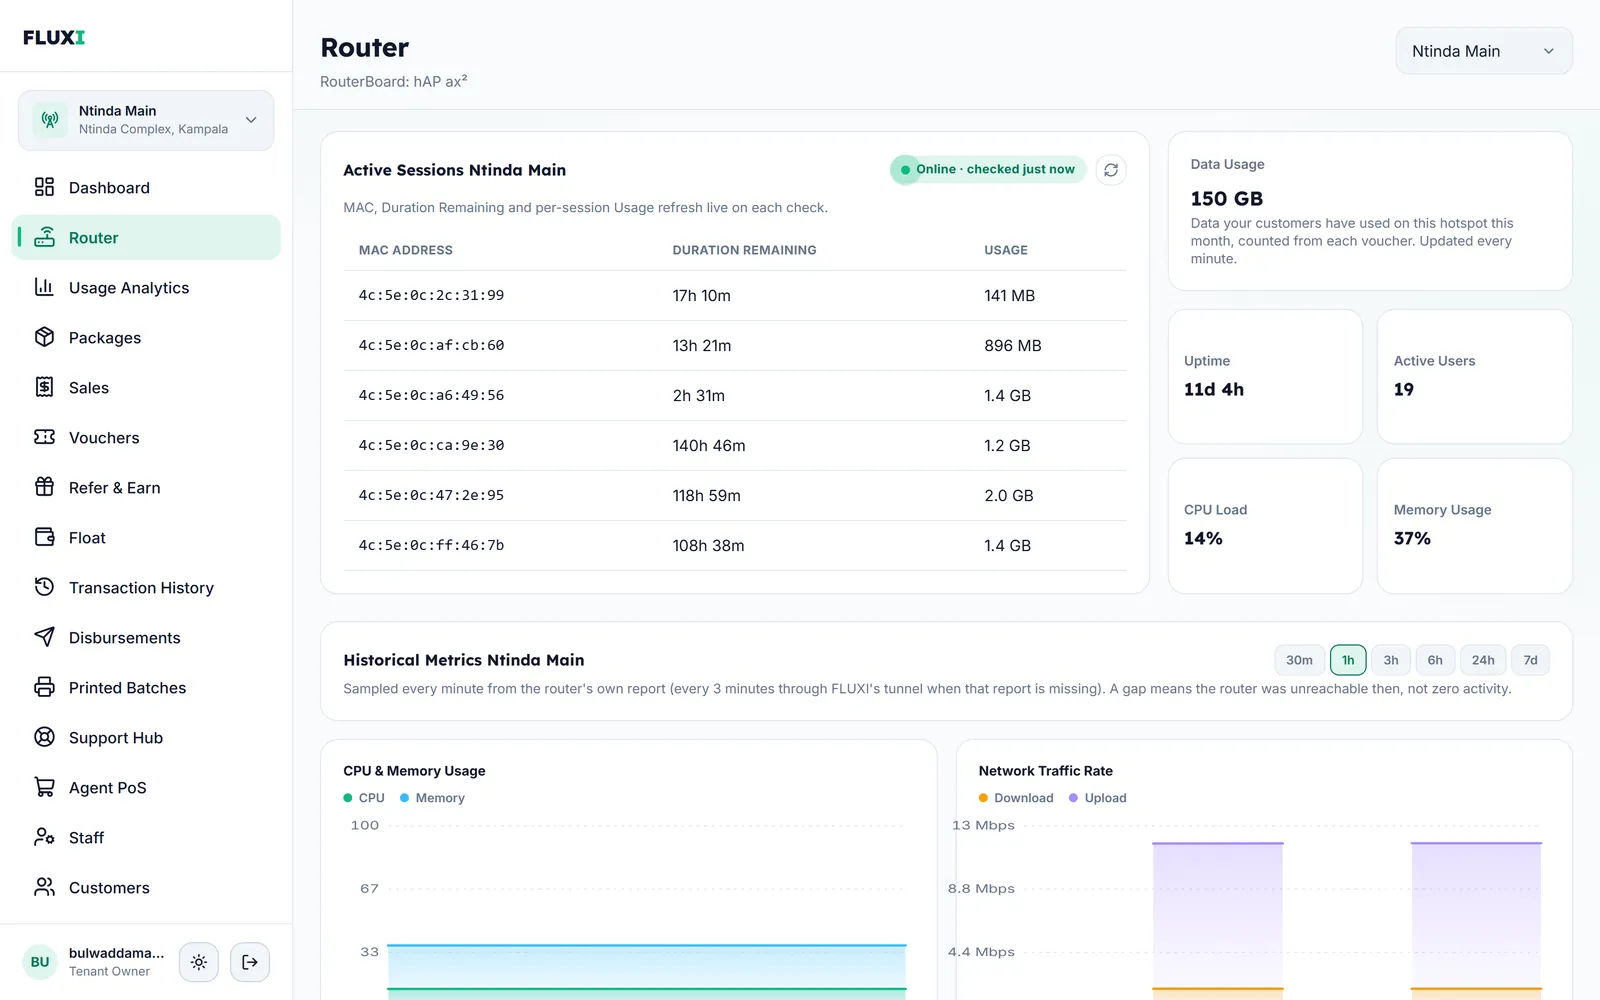This screenshot has width=1600, height=1000.
Task: Click the Usage Analytics chart icon
Action: point(44,287)
